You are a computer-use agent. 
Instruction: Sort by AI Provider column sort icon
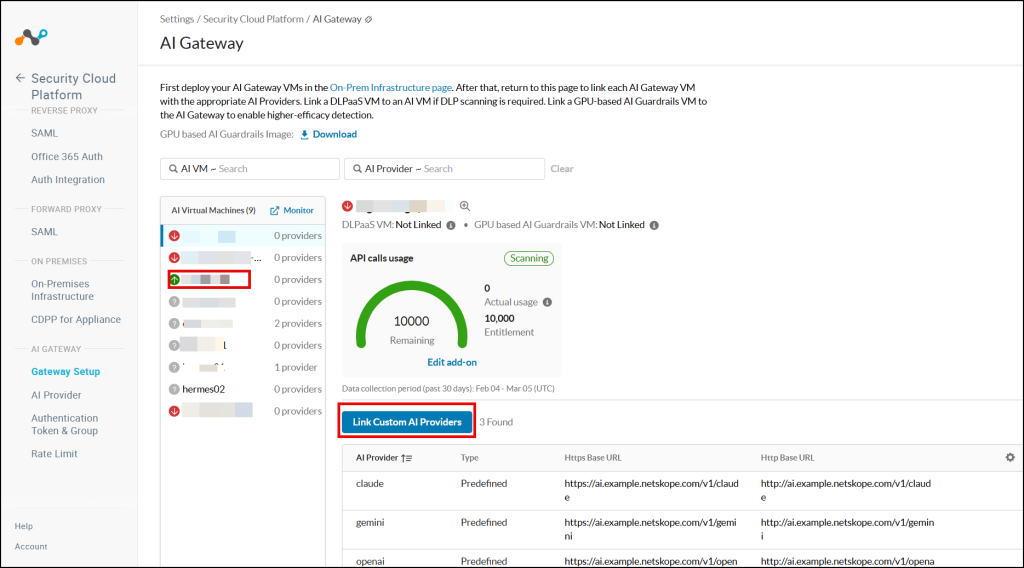tap(407, 458)
